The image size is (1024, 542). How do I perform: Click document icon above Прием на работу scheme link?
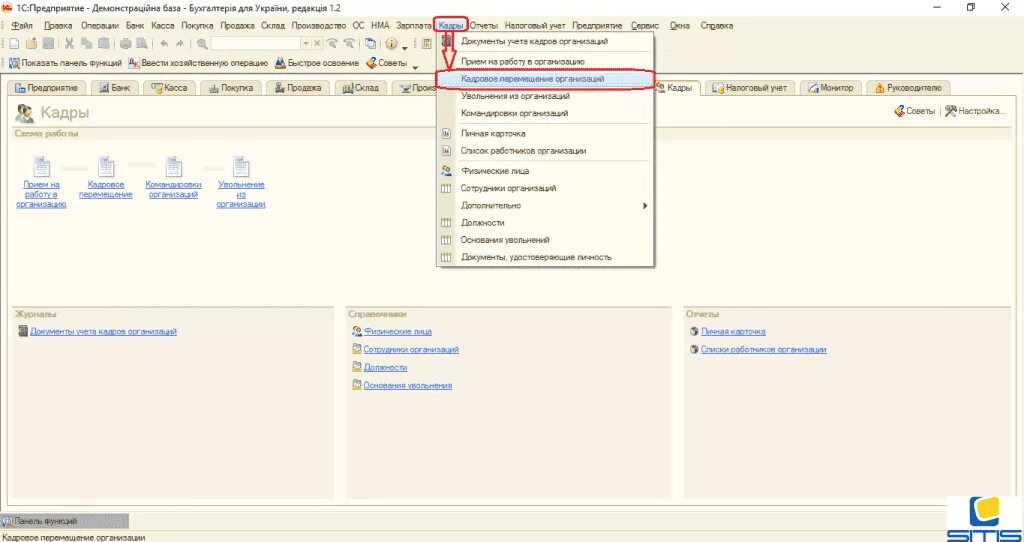point(41,167)
